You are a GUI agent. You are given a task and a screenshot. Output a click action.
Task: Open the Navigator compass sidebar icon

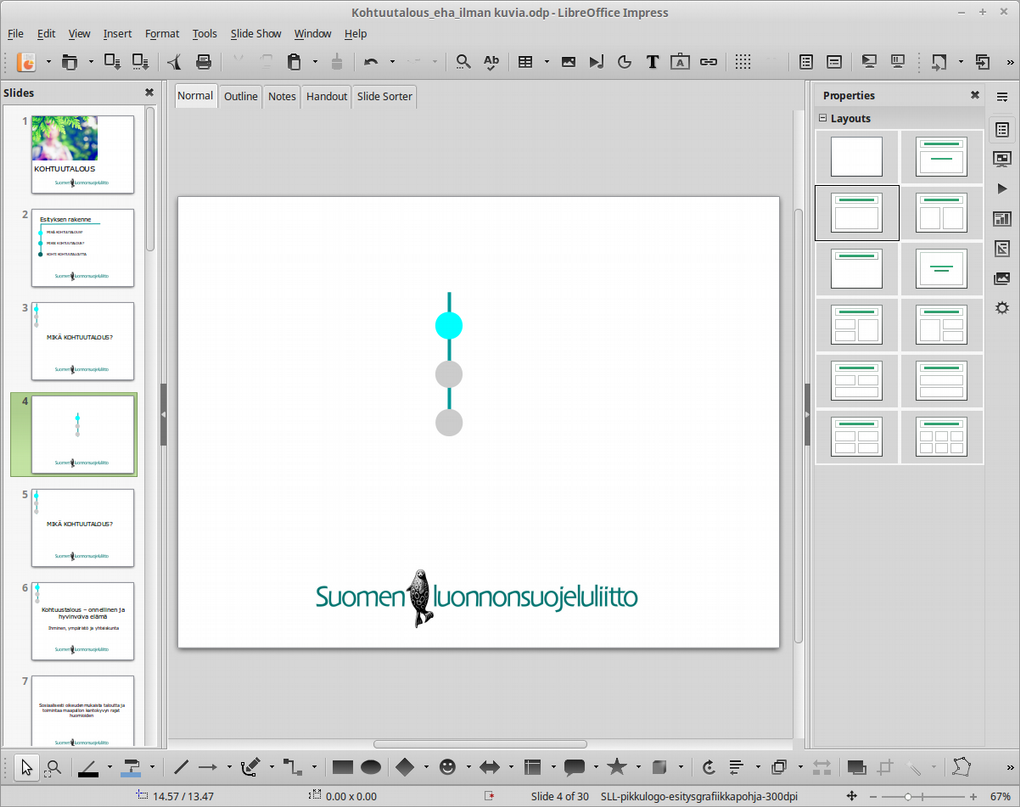(x=1002, y=308)
